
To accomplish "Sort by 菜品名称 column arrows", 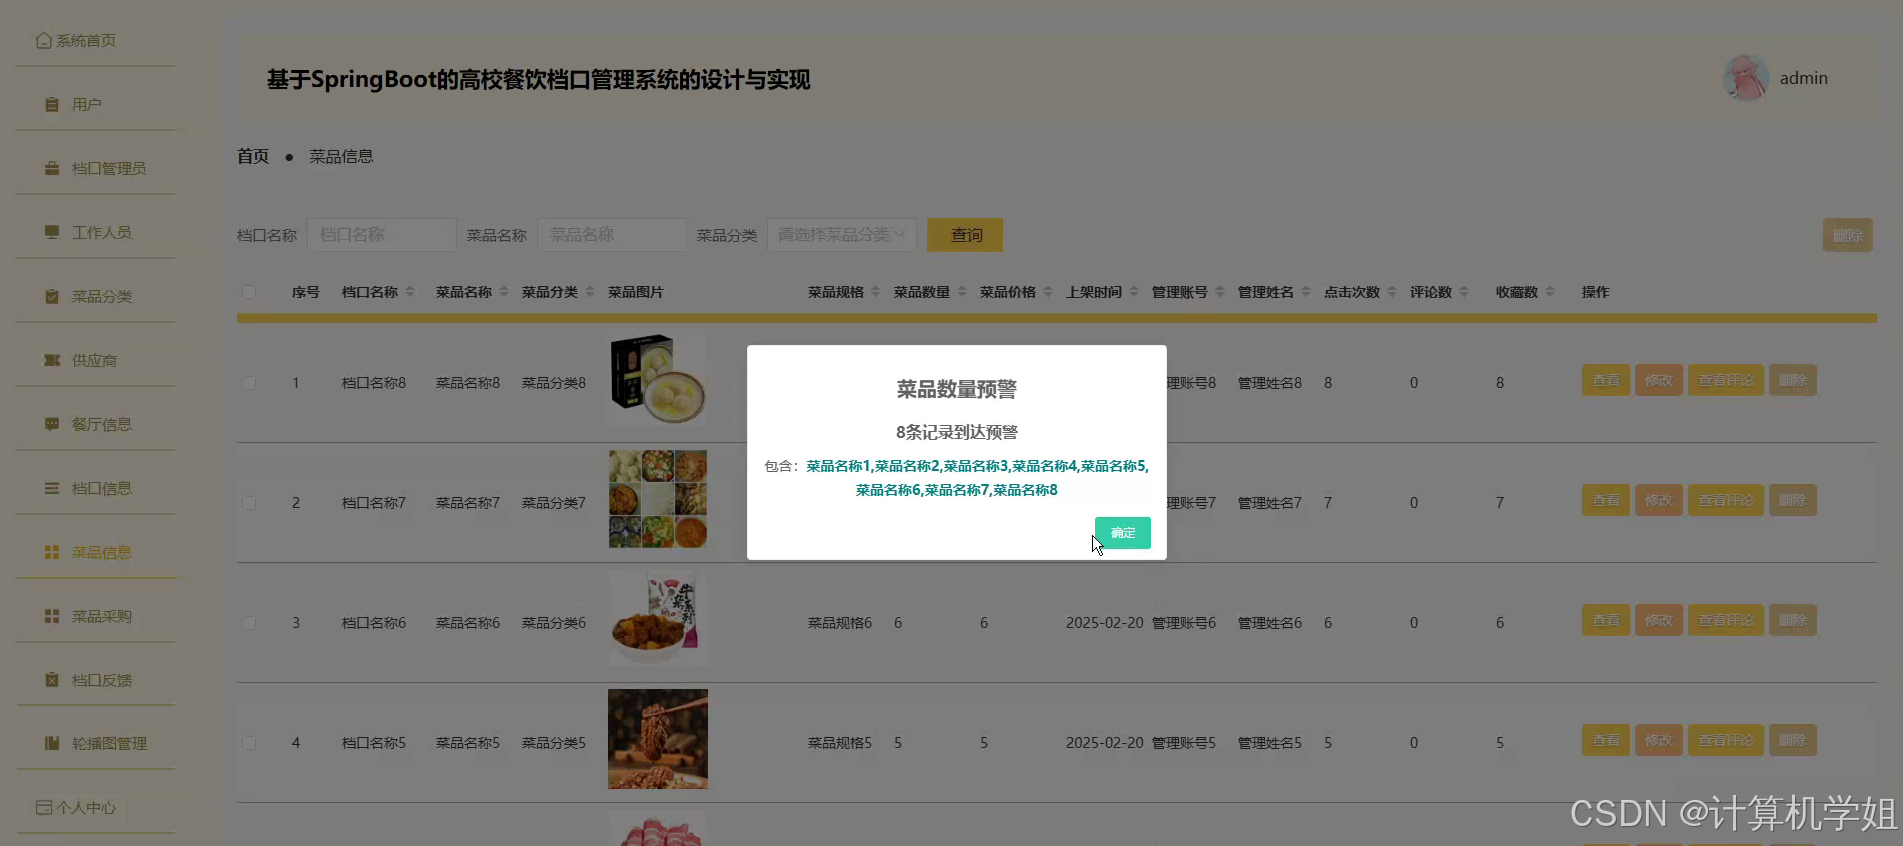I will (x=504, y=292).
